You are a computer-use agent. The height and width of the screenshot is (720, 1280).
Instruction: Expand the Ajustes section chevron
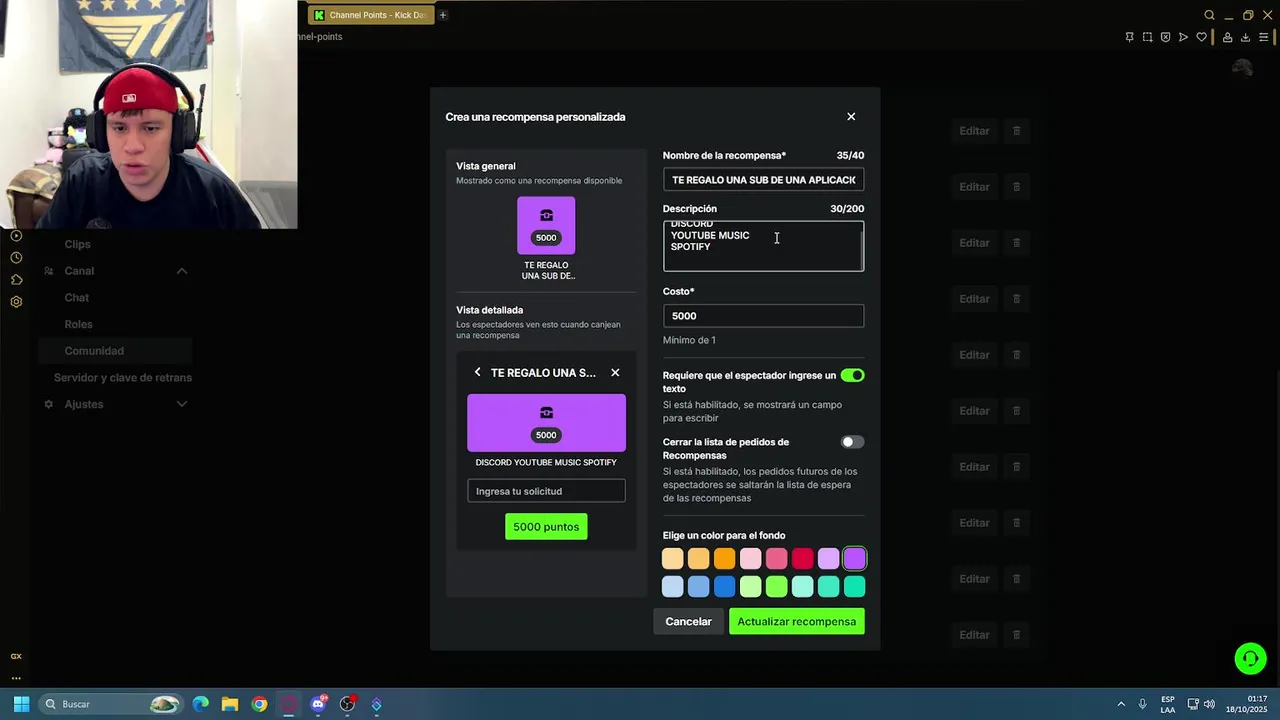[x=182, y=404]
